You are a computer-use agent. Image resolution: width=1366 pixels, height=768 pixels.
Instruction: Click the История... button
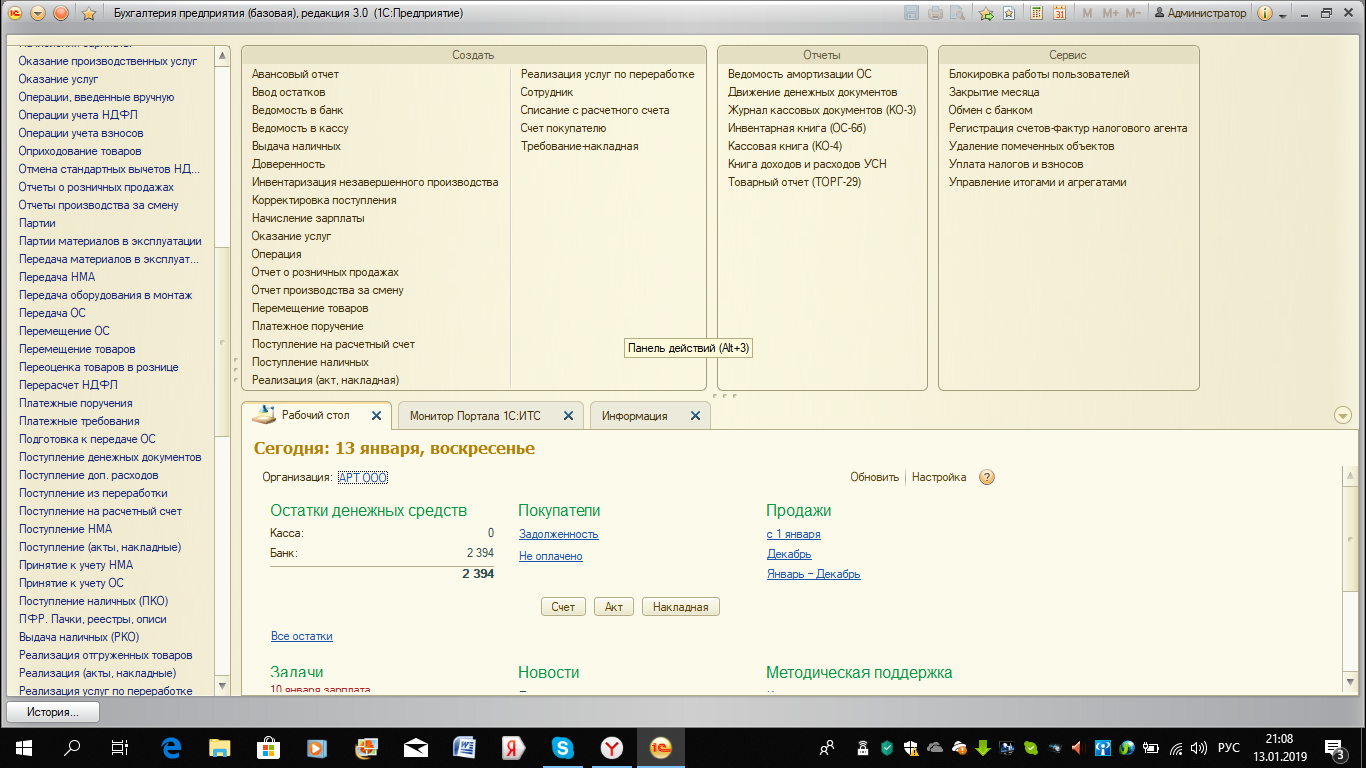54,712
